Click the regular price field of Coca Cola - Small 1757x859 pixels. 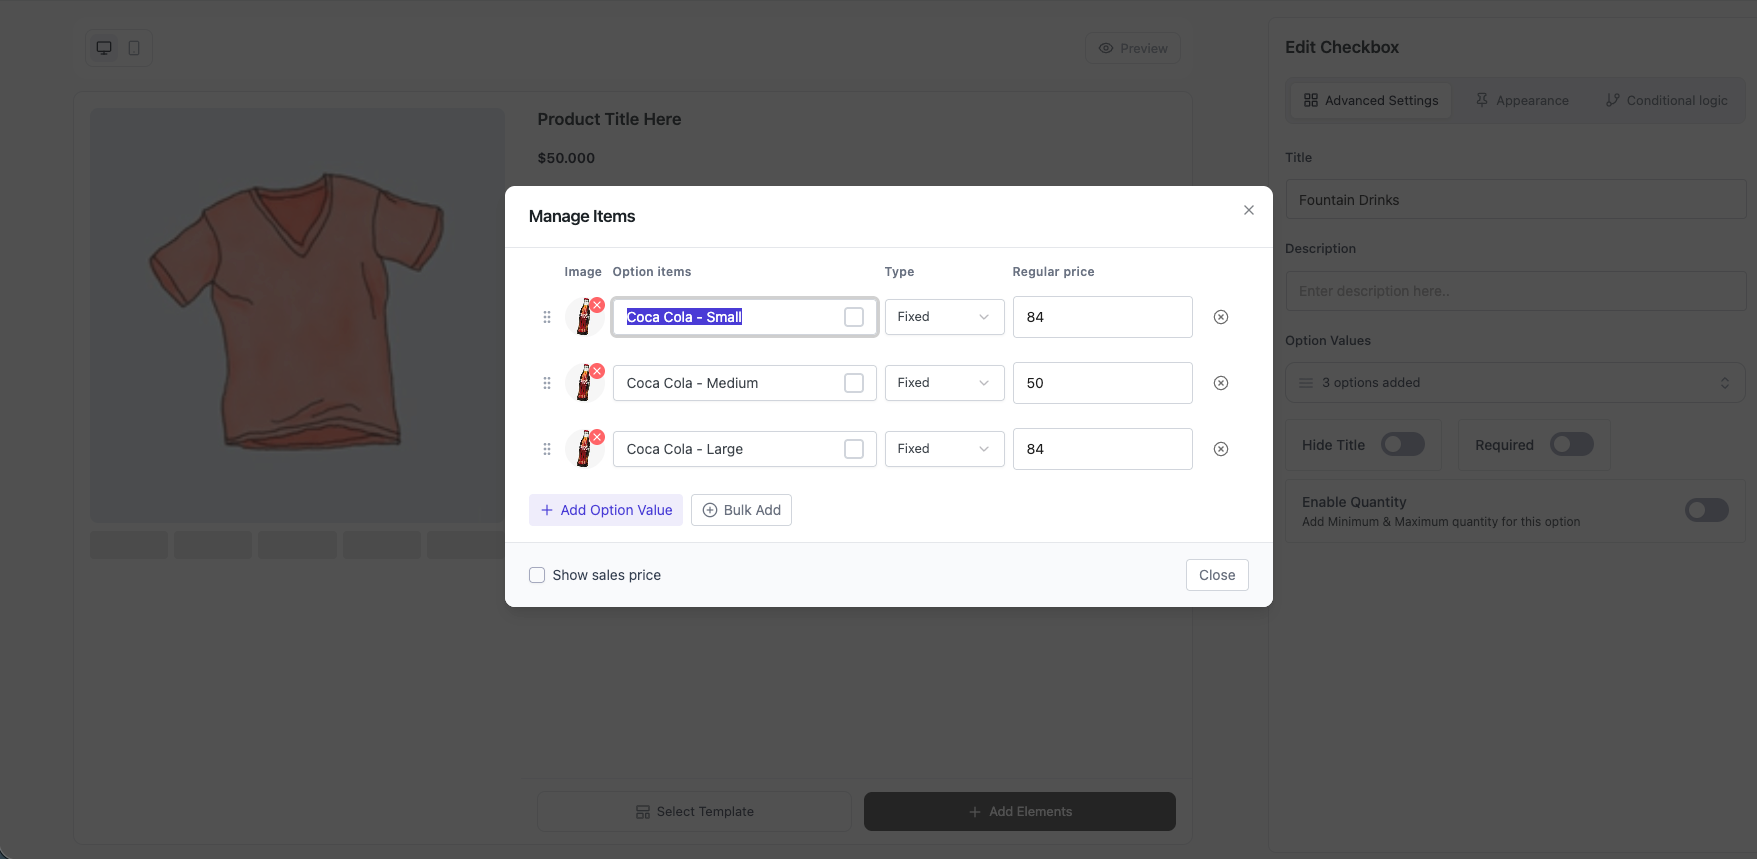[x=1102, y=317]
